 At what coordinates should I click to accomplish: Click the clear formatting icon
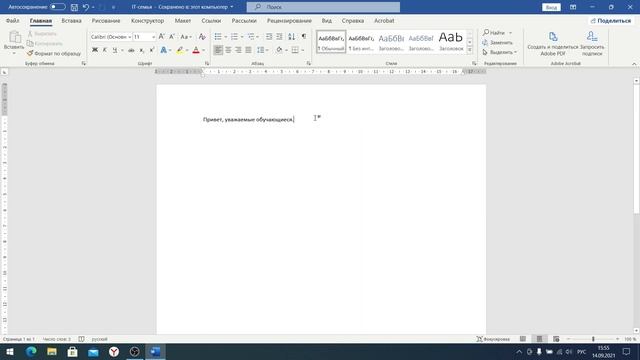pyautogui.click(x=202, y=37)
